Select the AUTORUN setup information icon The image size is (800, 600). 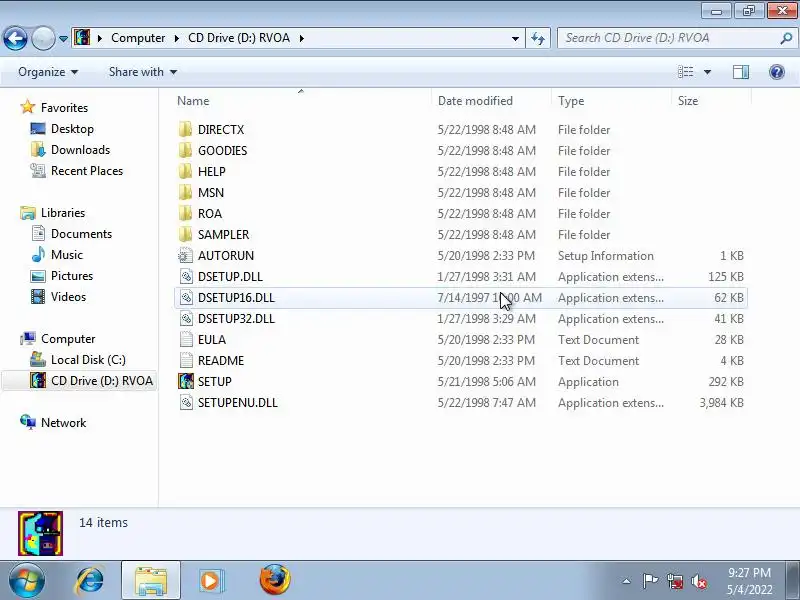pos(186,255)
